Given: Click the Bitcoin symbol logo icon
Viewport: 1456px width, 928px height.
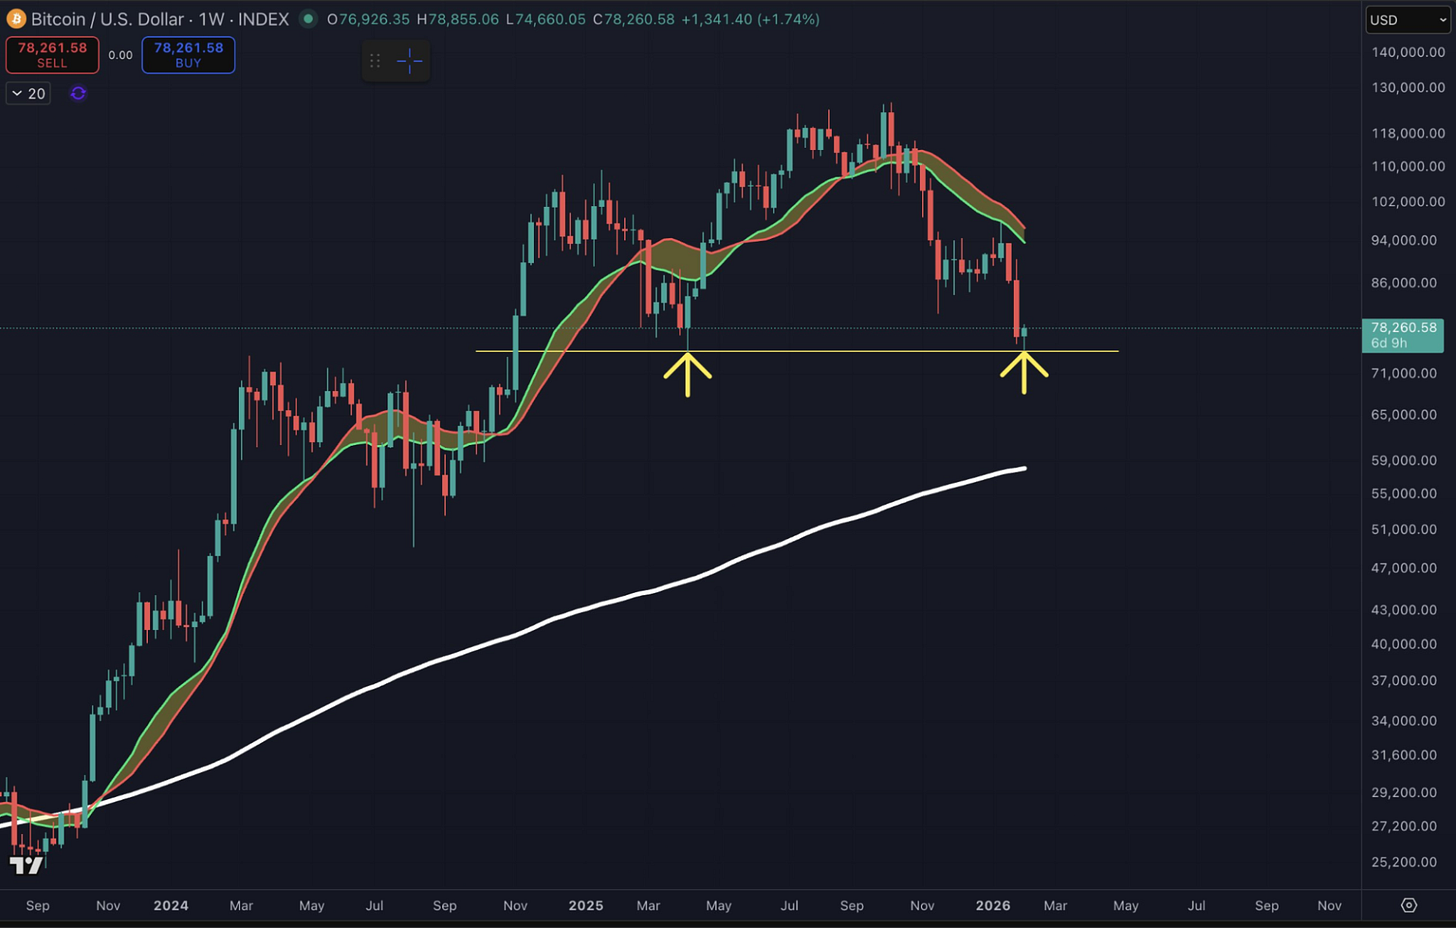Looking at the screenshot, I should pos(16,19).
